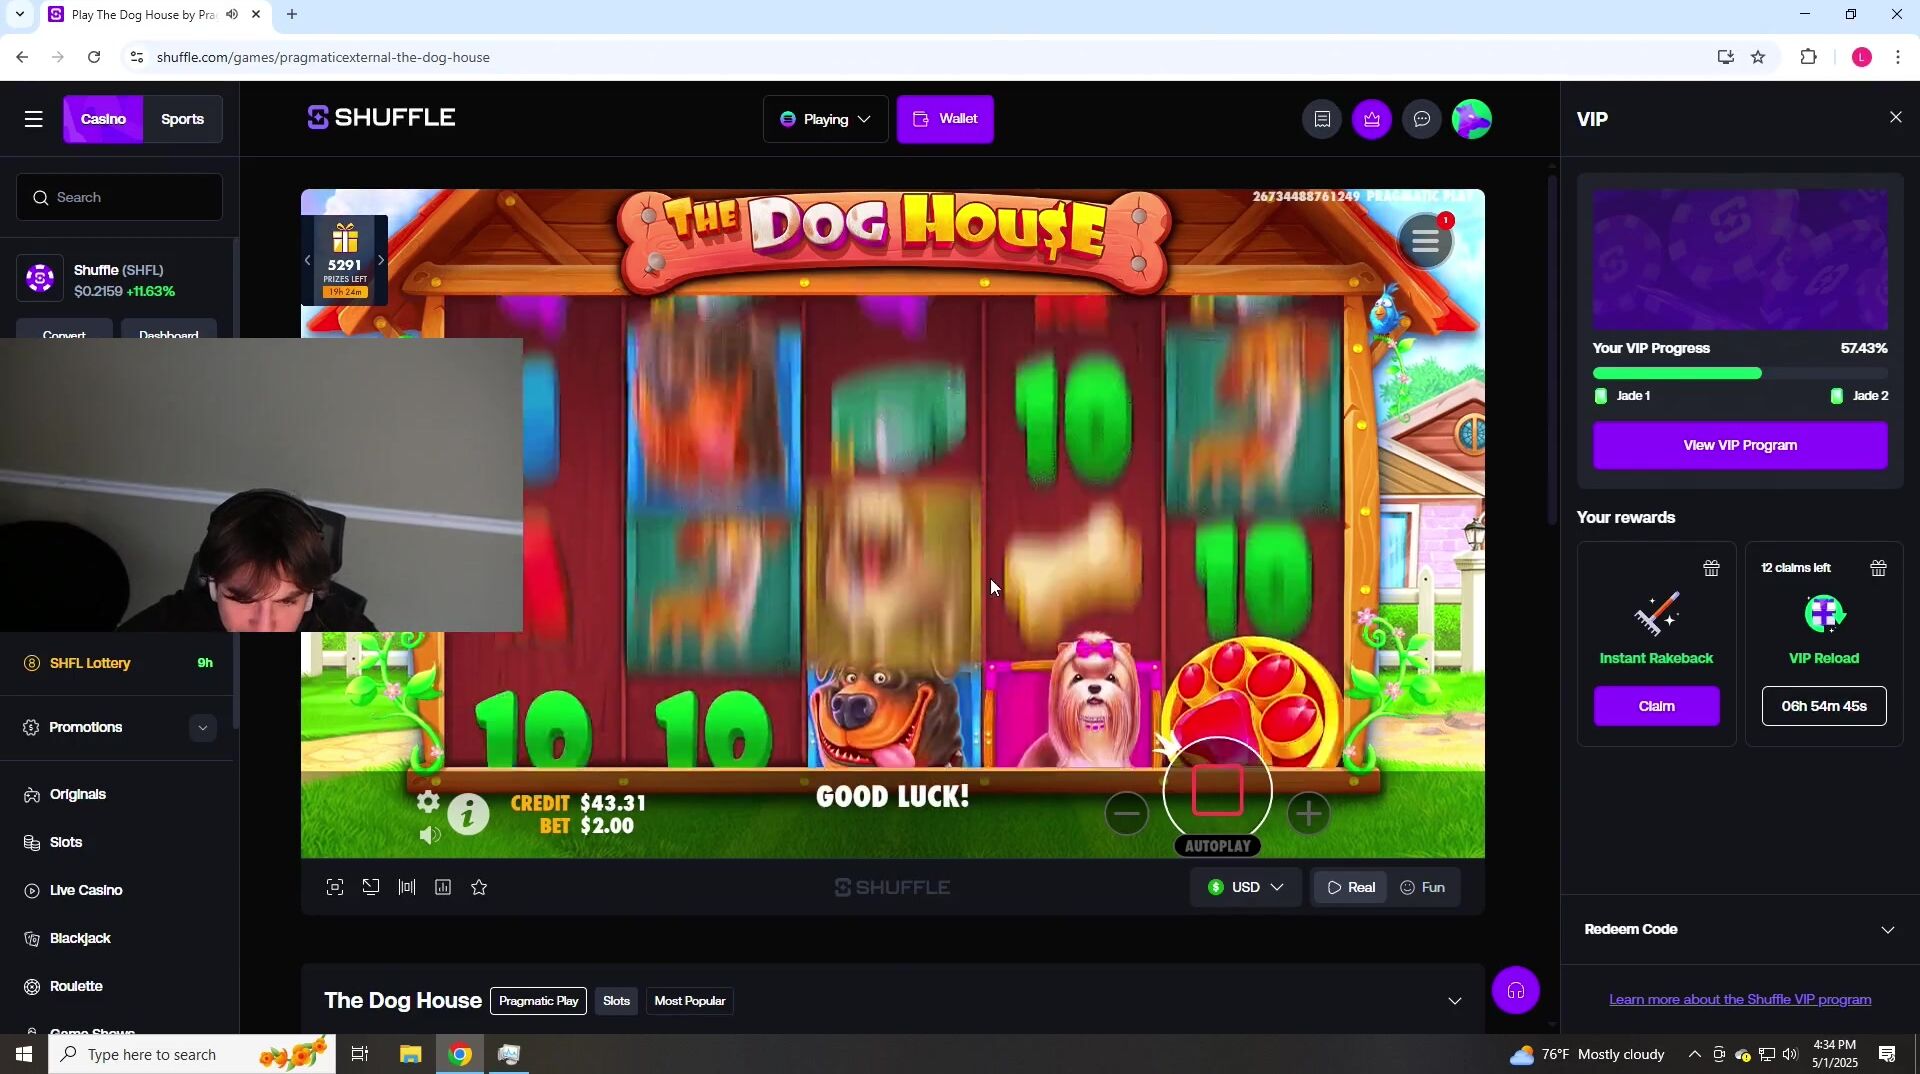Open Task View on taskbar
Image resolution: width=1920 pixels, height=1074 pixels.
coord(360,1054)
